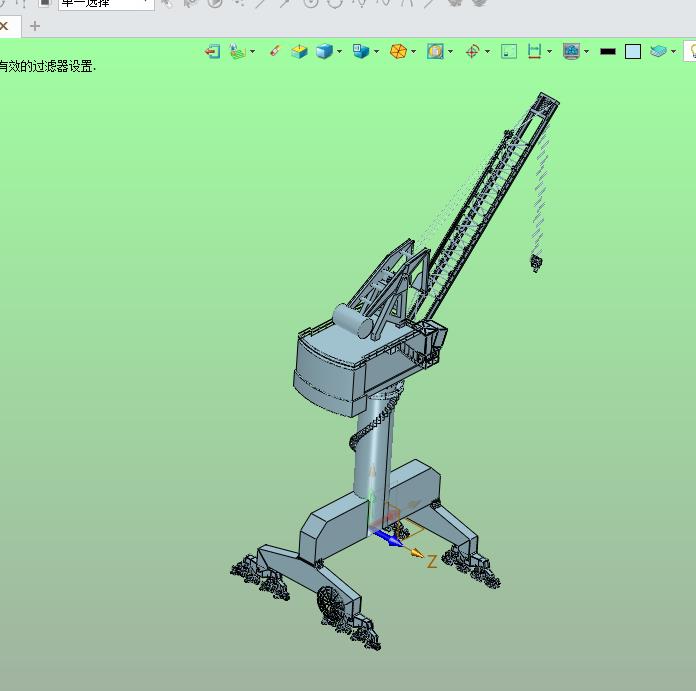The height and width of the screenshot is (691, 696).
Task: Open the dropdown beside the measure icon
Action: pos(550,51)
